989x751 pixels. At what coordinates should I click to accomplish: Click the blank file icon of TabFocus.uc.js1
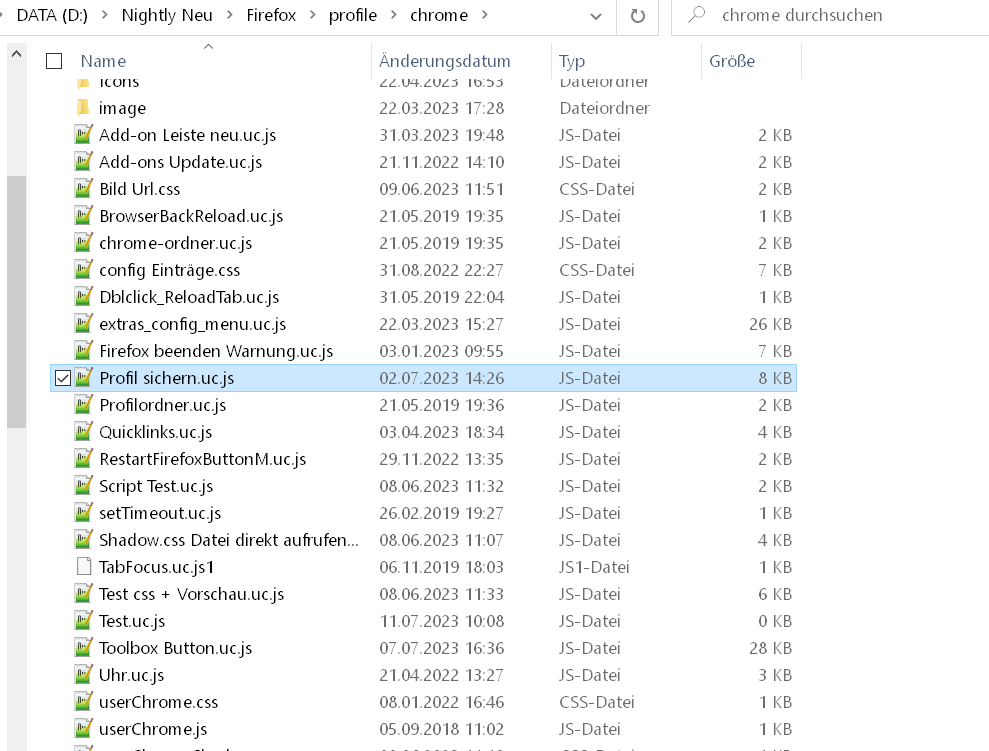point(84,567)
